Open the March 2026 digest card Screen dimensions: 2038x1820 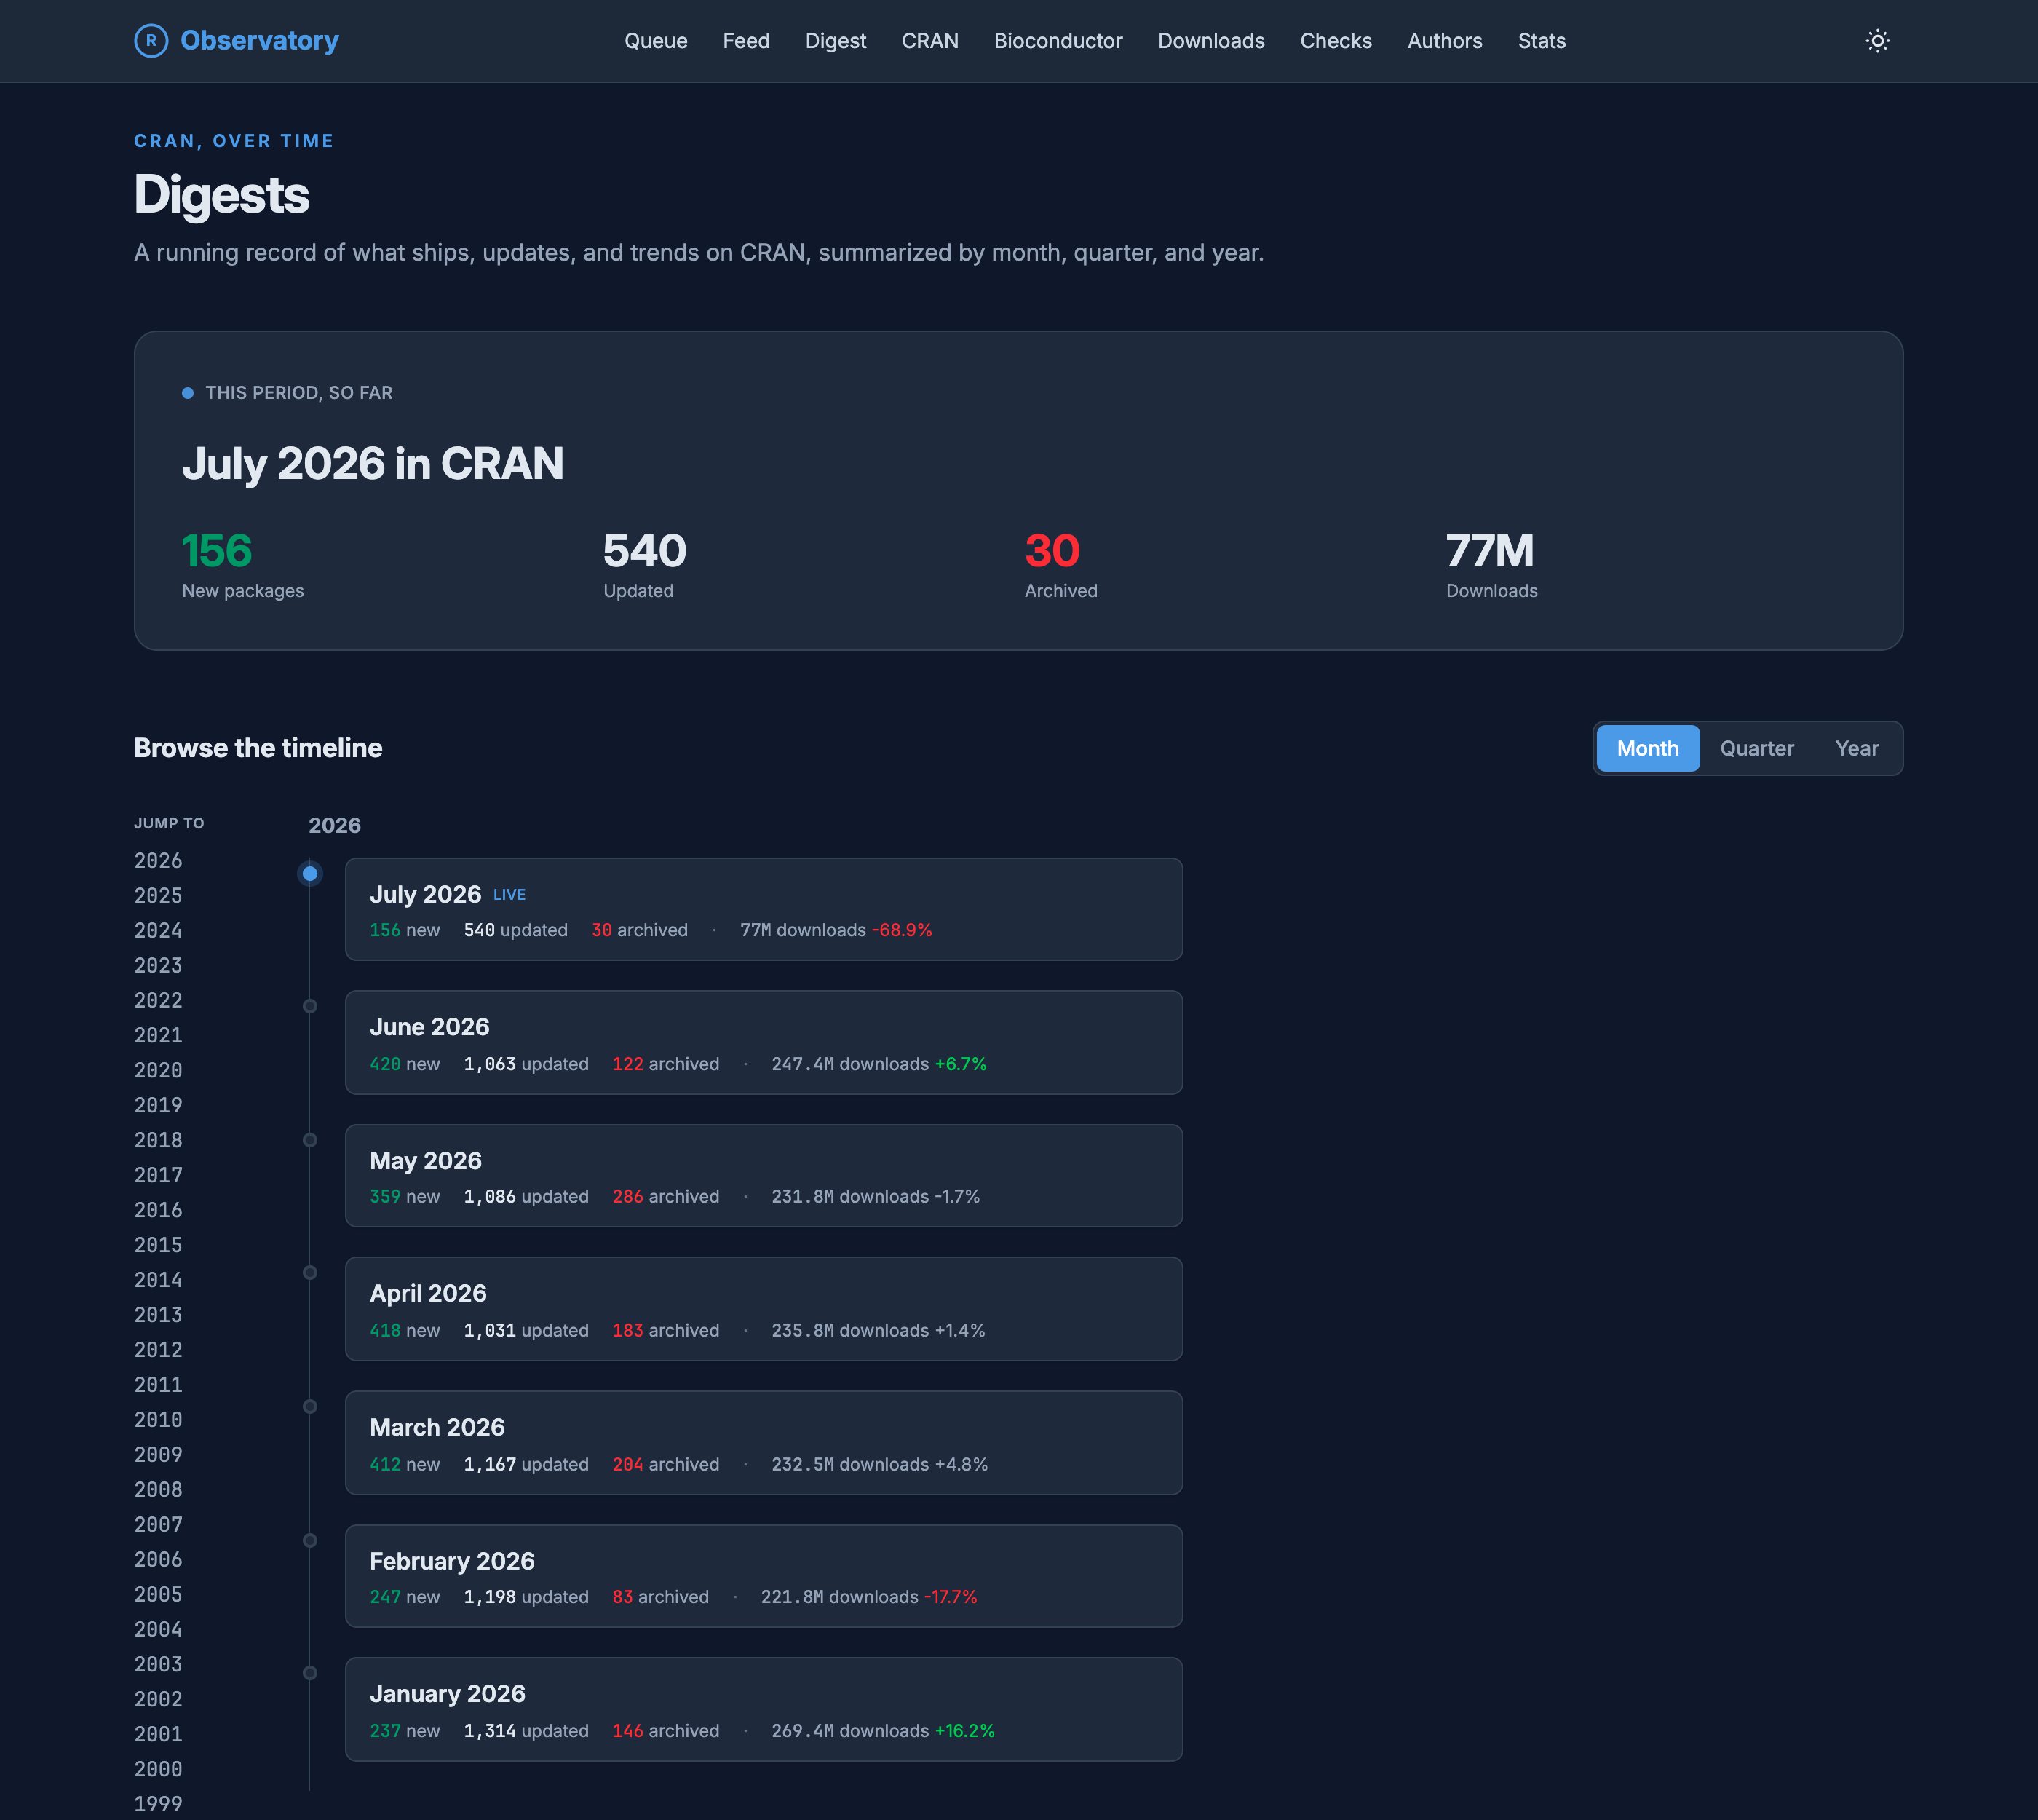pyautogui.click(x=764, y=1443)
